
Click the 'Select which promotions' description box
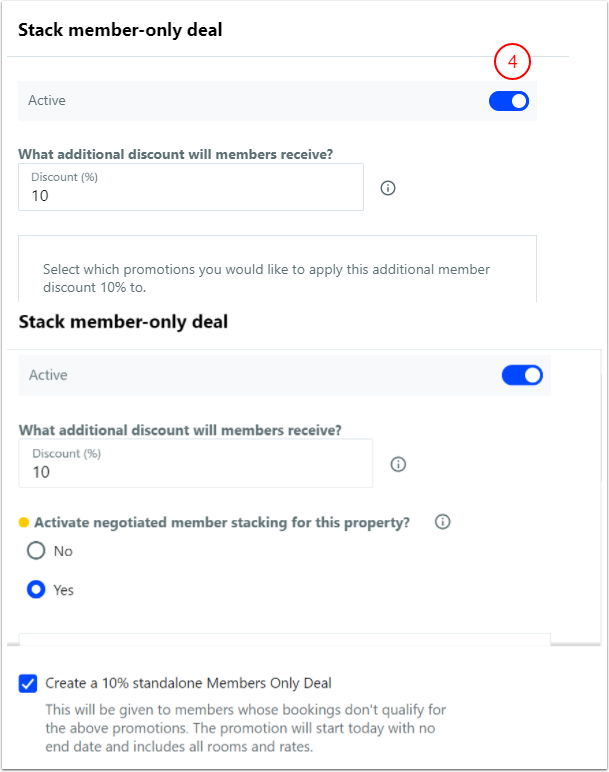pyautogui.click(x=277, y=277)
